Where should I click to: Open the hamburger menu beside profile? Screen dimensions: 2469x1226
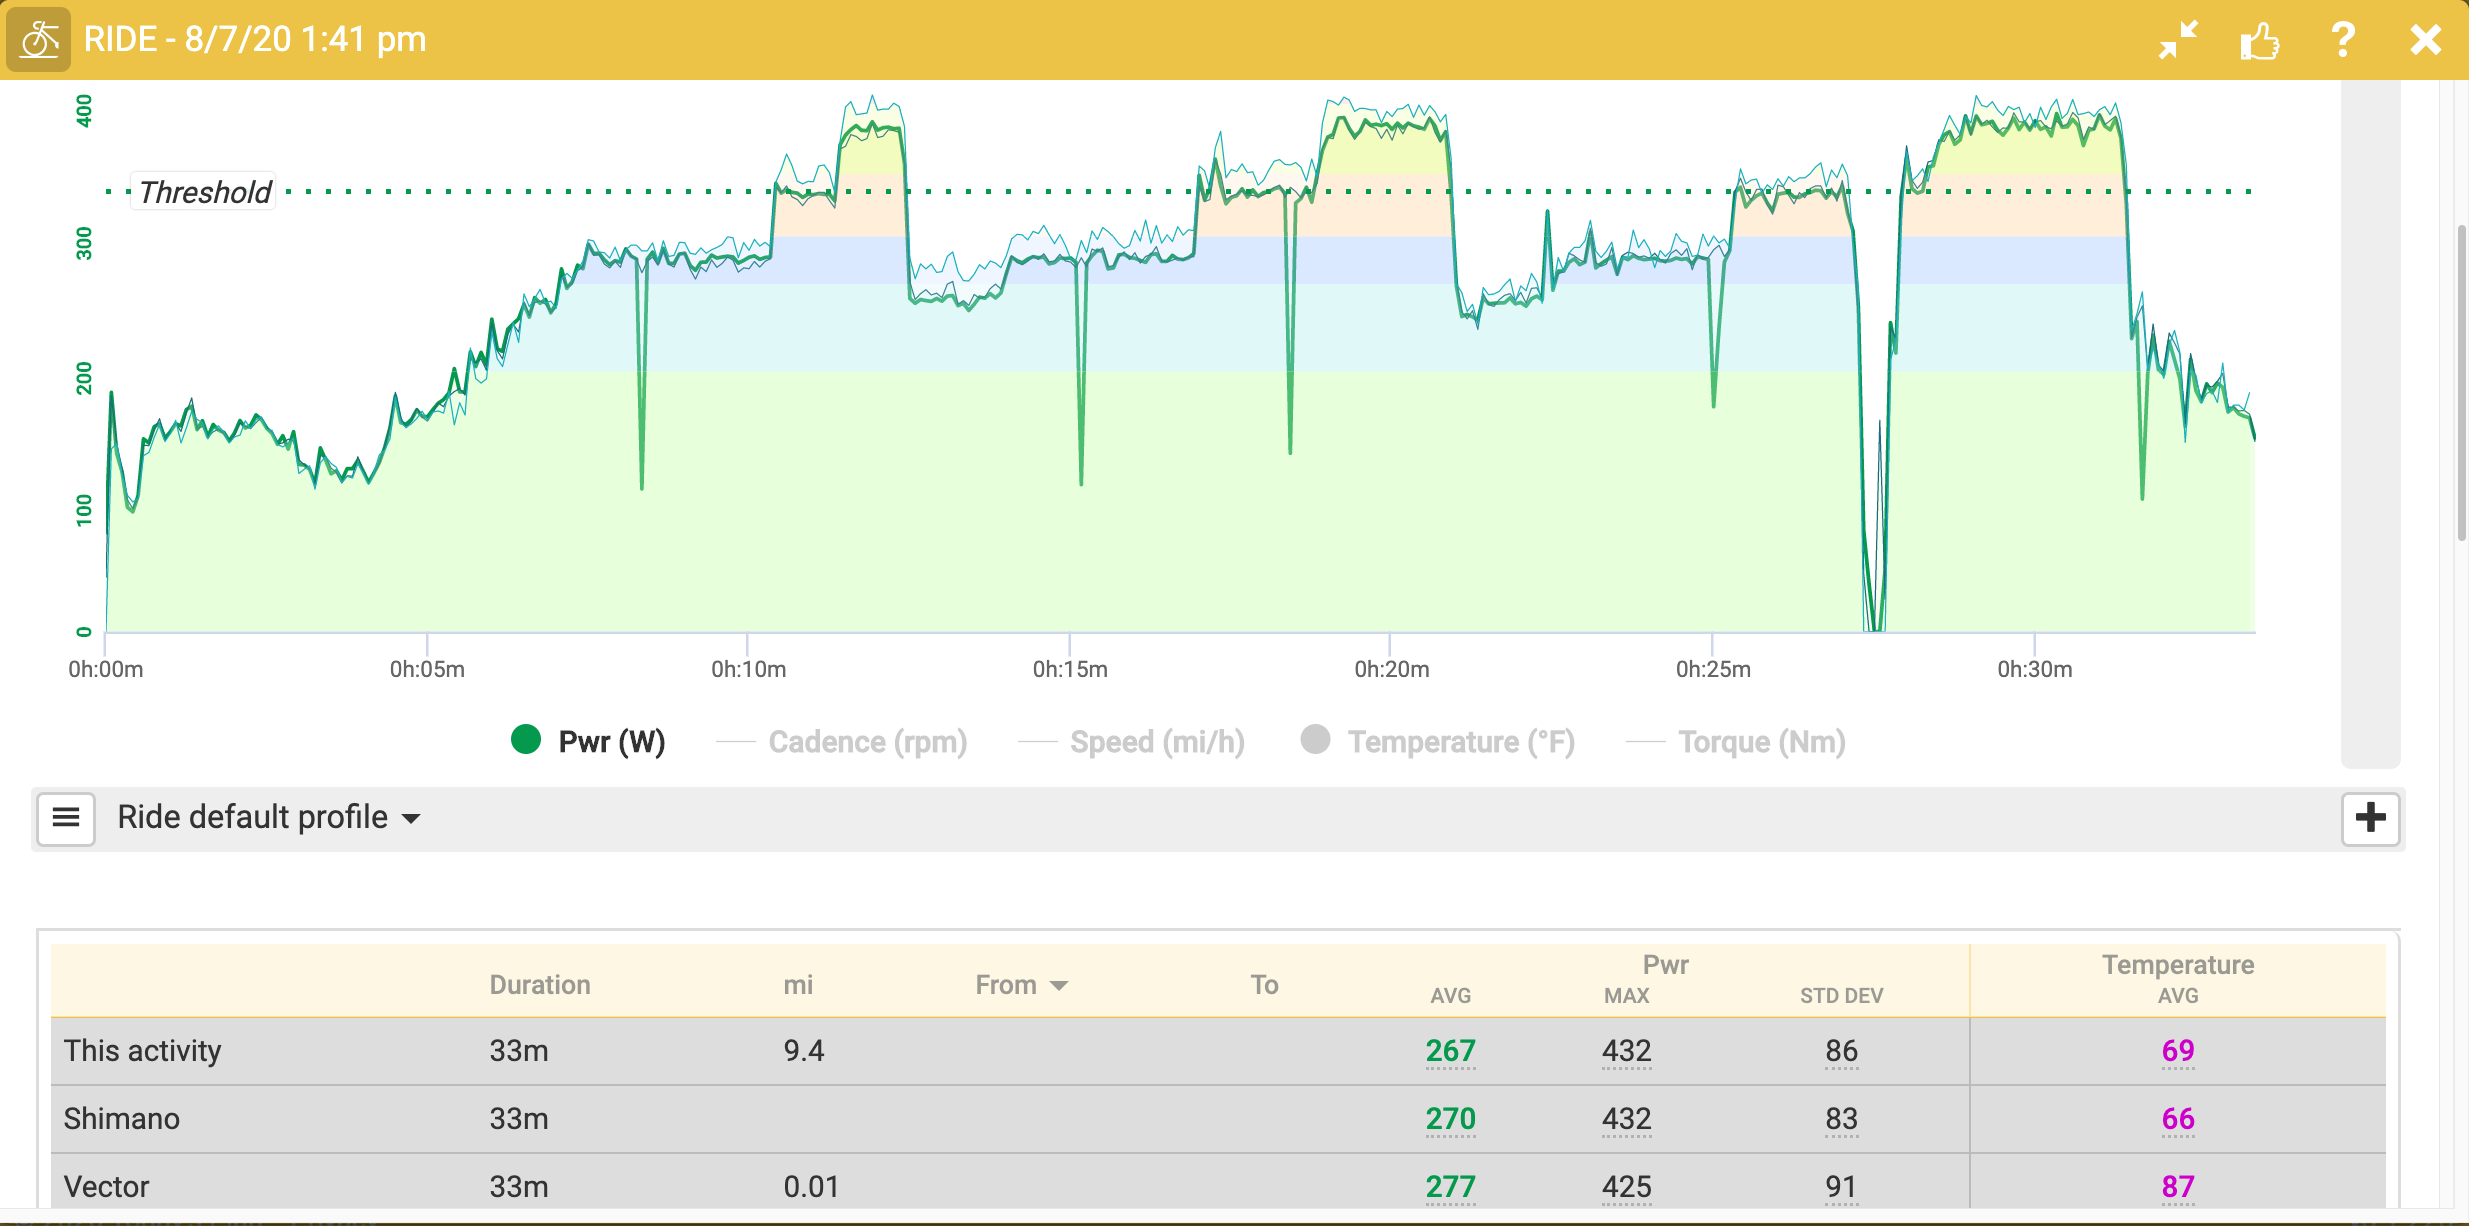[x=66, y=818]
